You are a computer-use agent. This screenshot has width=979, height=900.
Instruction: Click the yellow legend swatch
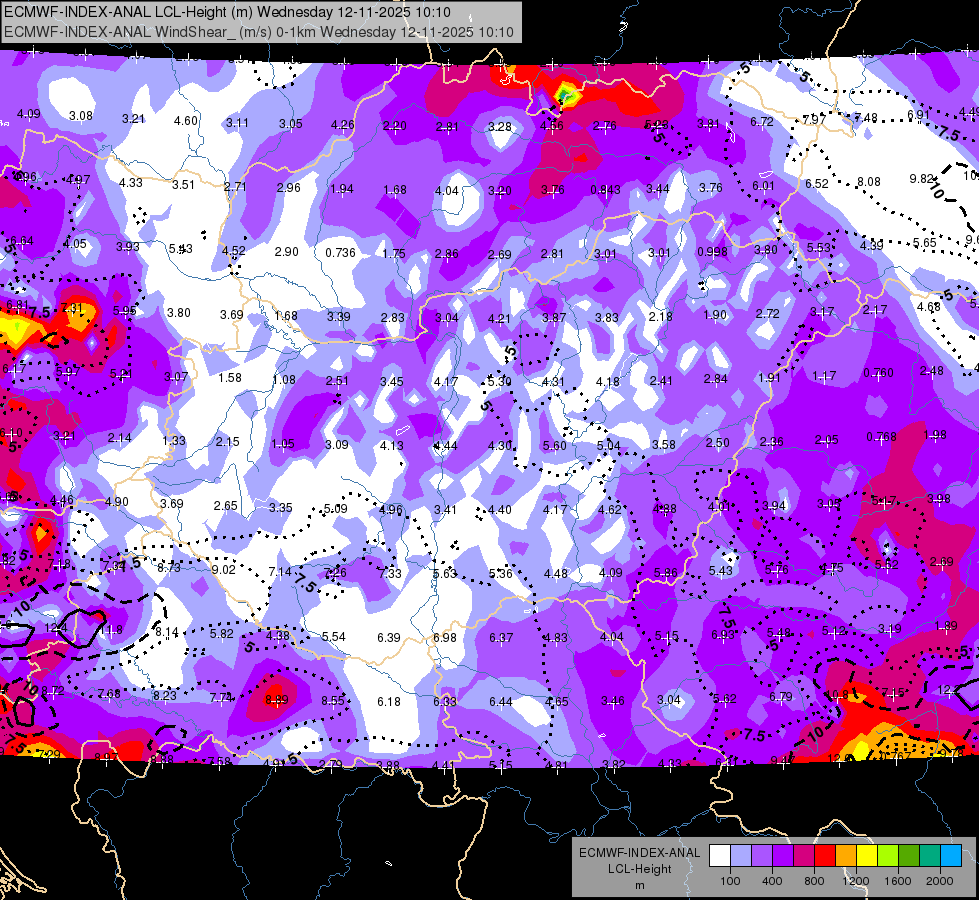click(x=867, y=856)
